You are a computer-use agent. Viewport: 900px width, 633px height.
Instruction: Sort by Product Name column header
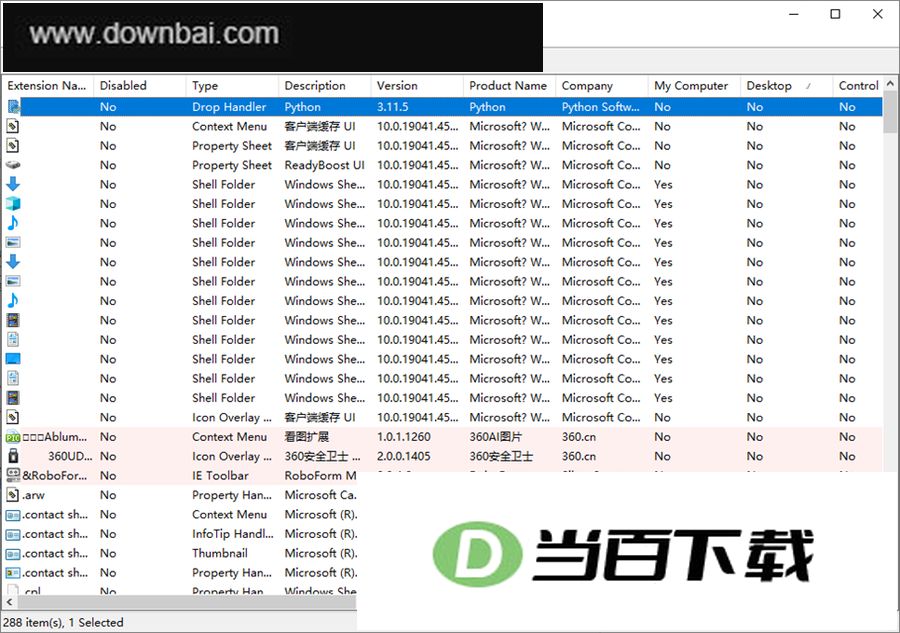[x=510, y=86]
